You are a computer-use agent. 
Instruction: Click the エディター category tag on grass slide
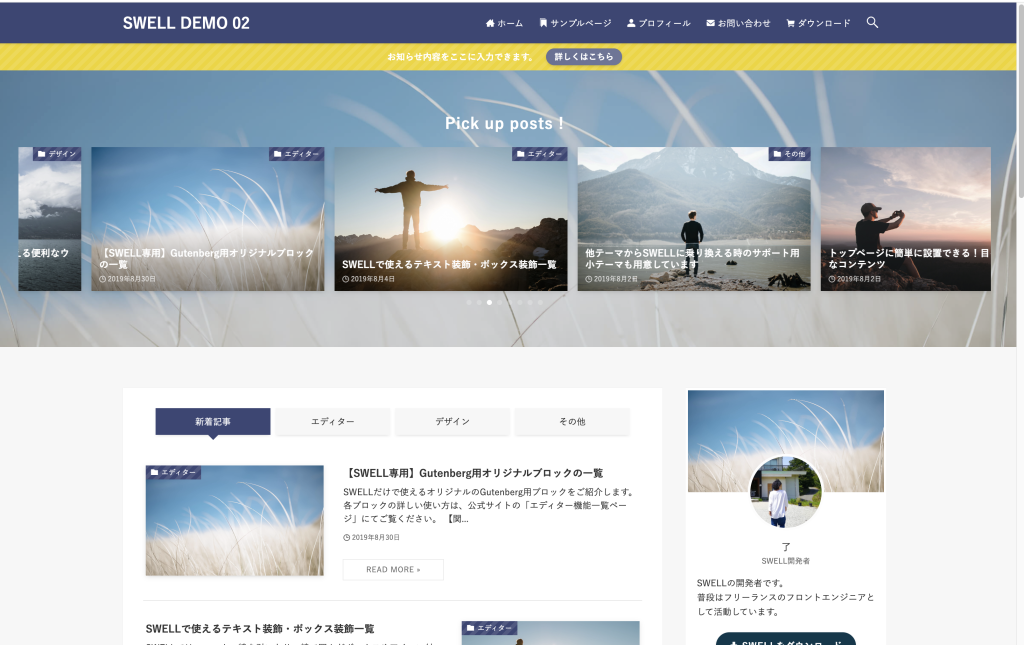296,154
